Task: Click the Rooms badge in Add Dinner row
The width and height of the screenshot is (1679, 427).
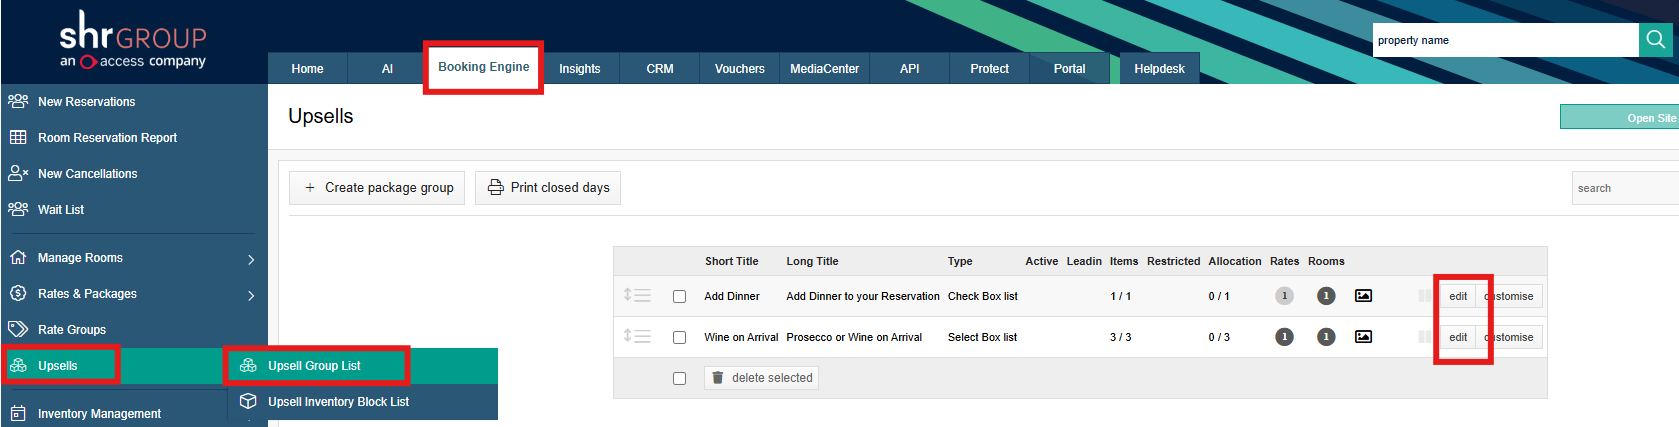Action: click(x=1326, y=296)
